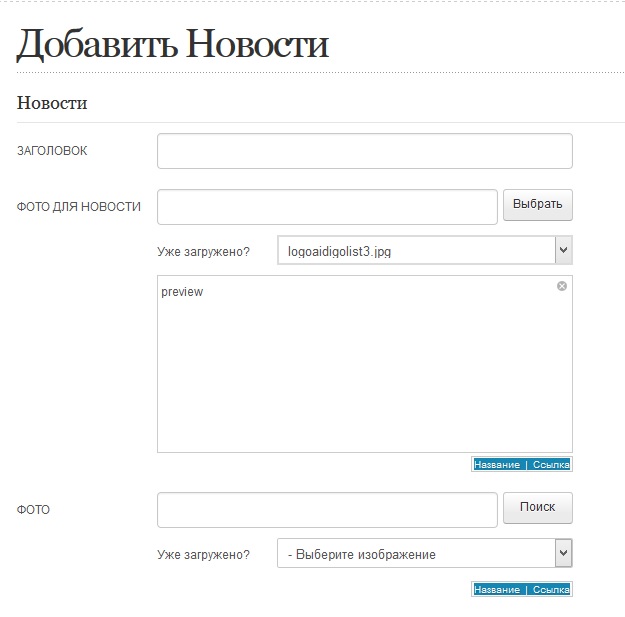625x617 pixels.
Task: Expand the 'Выберите изображение' dropdown arrow
Action: click(563, 553)
